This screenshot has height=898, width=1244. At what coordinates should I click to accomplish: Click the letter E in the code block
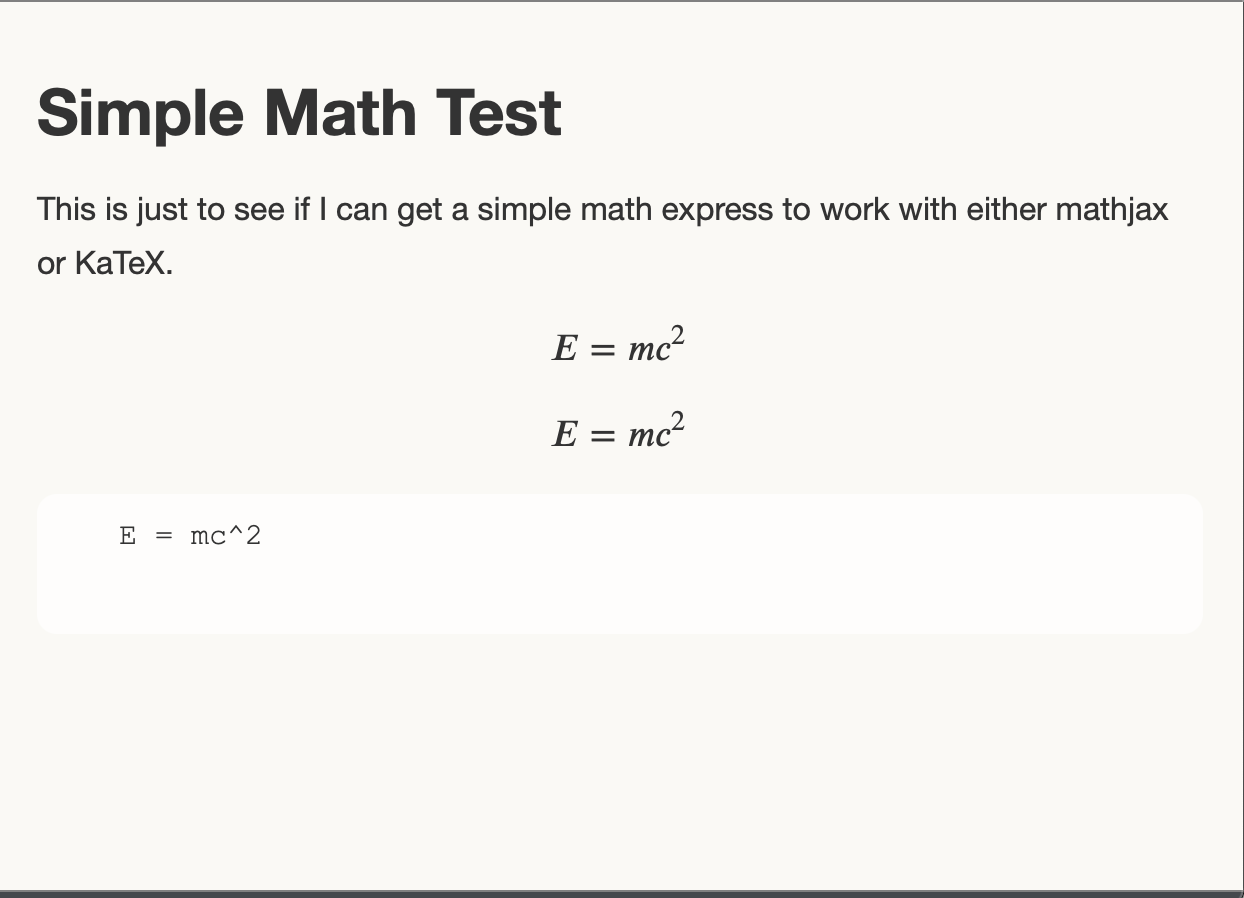[128, 536]
